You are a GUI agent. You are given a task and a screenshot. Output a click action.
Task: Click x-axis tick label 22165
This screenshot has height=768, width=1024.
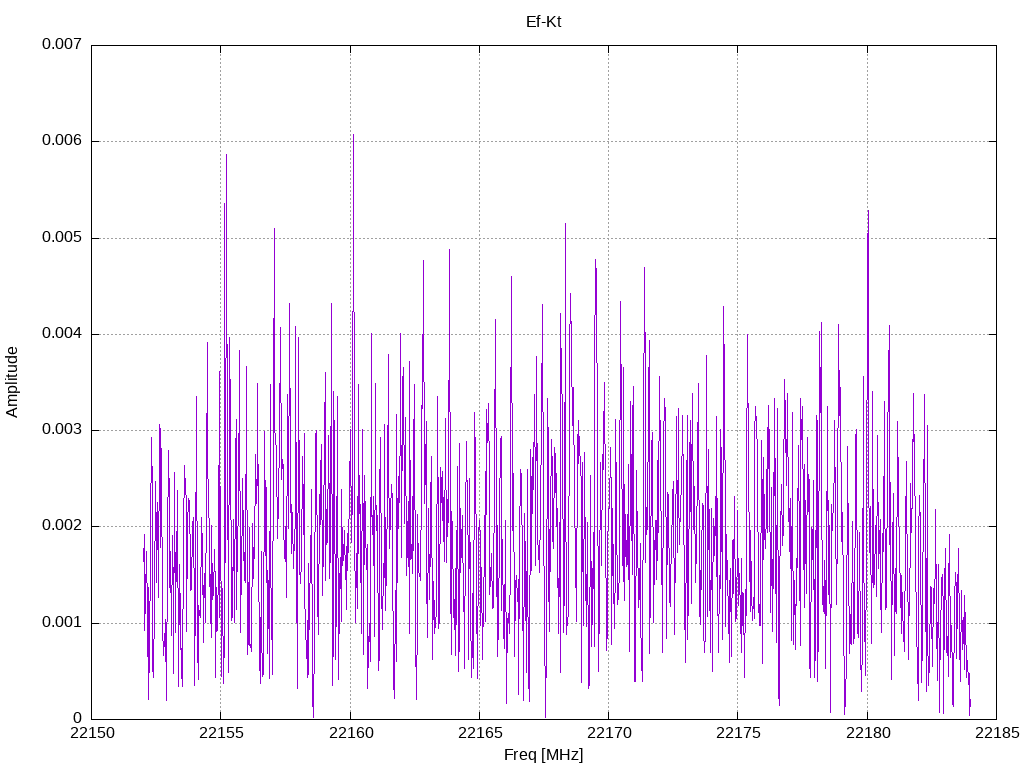[x=480, y=733]
